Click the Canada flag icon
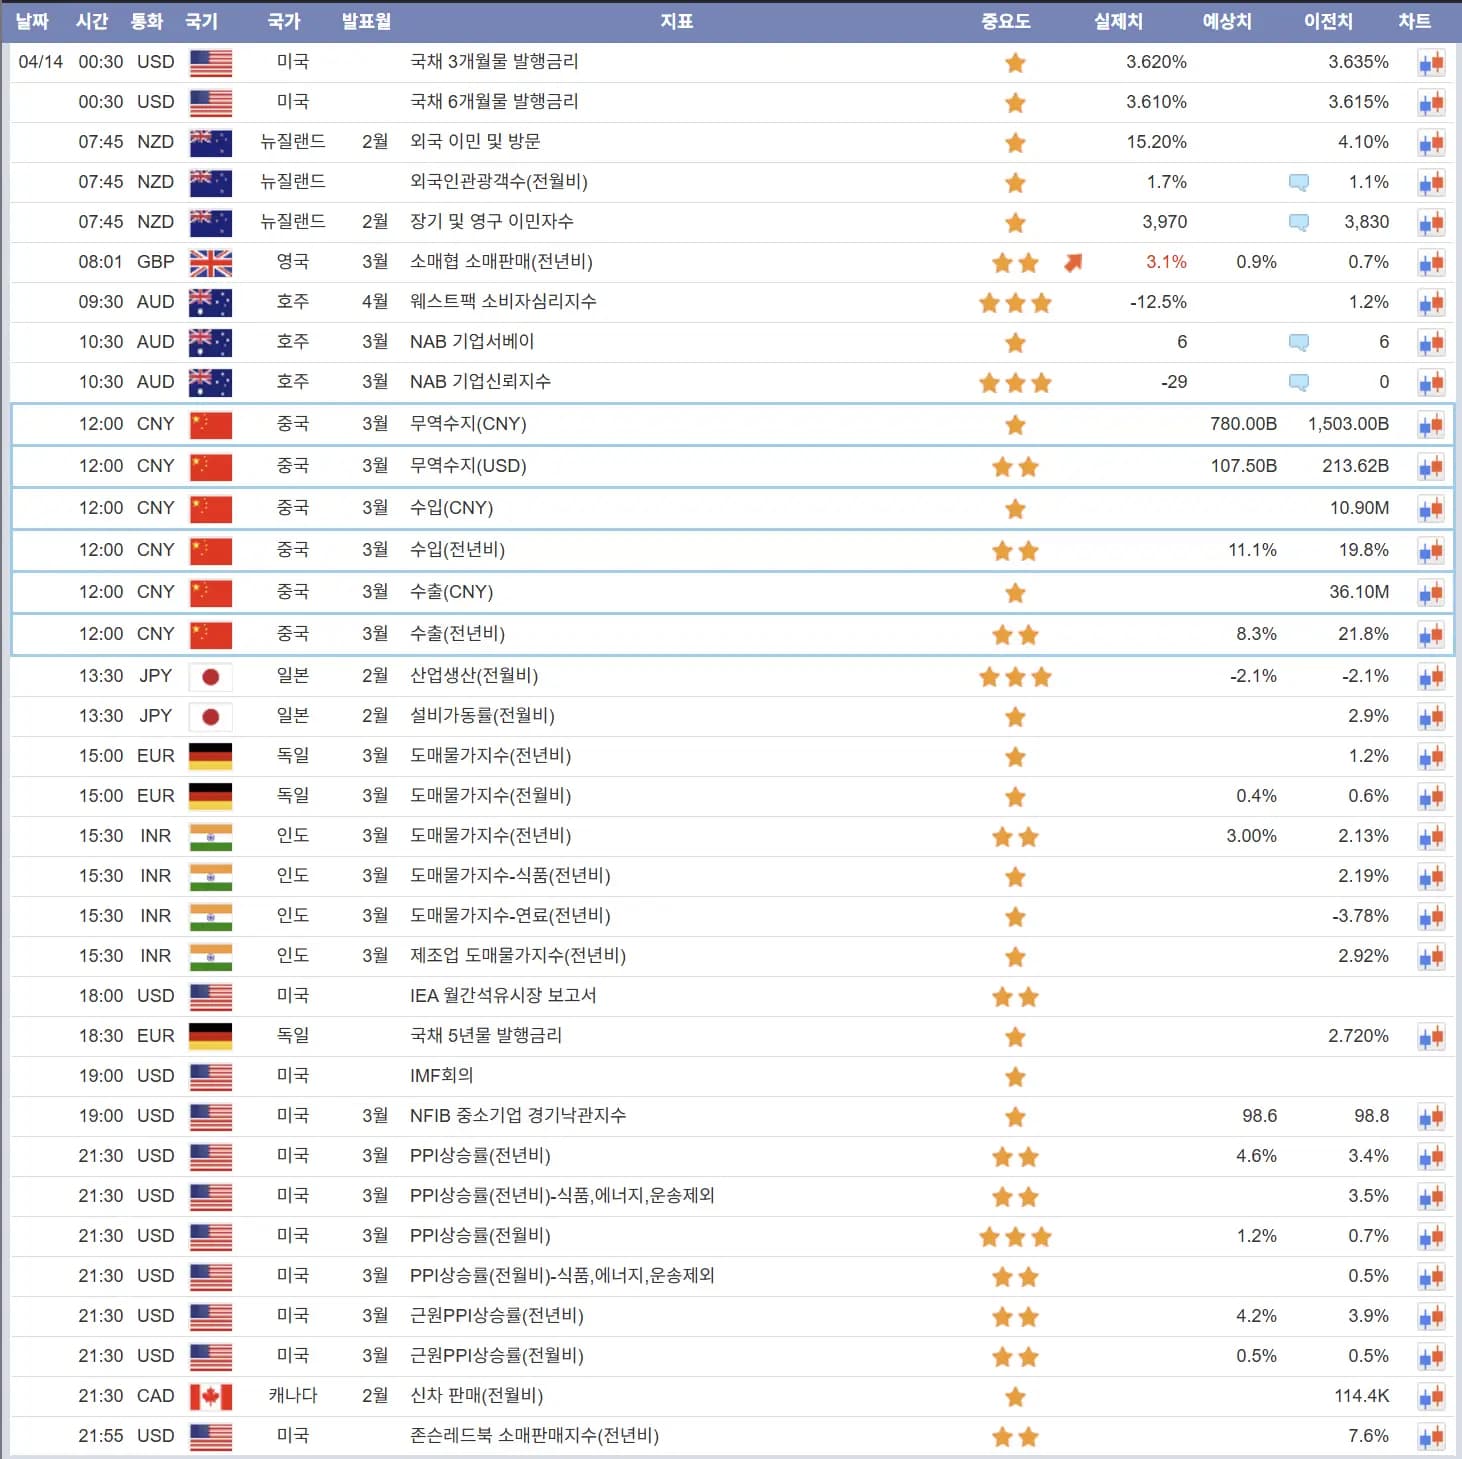Viewport: 1462px width, 1459px height. tap(211, 1397)
